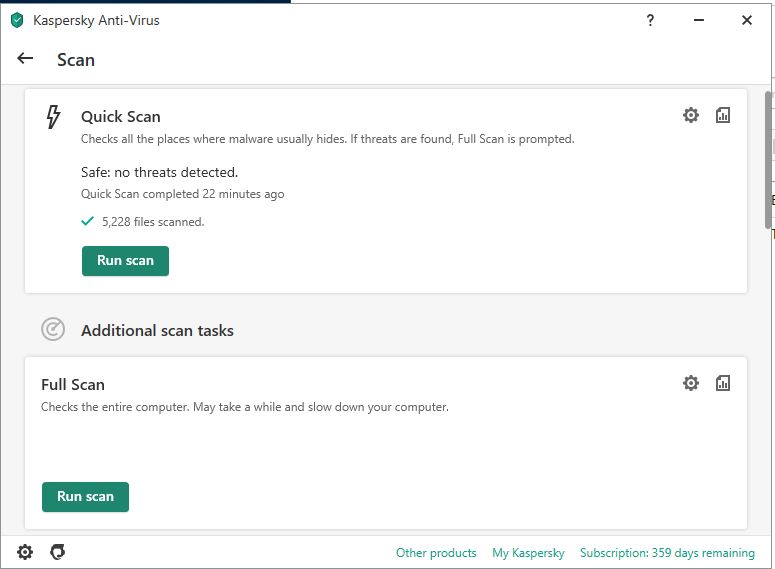Minimize the Kaspersky Anti-Virus window

tap(699, 20)
